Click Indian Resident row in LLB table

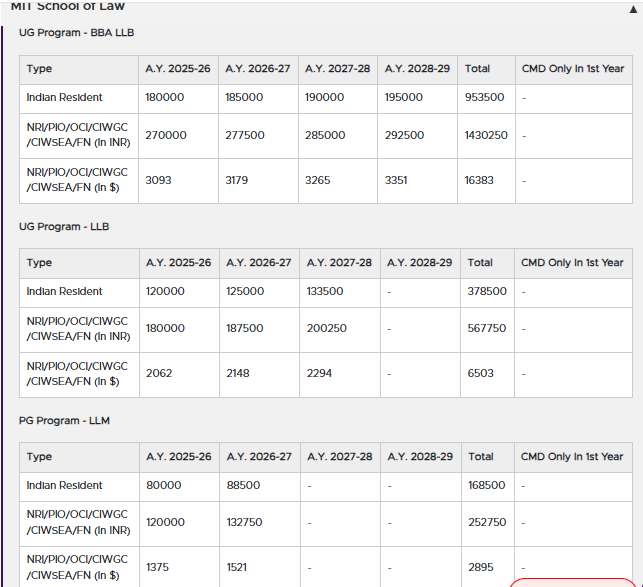pos(64,292)
